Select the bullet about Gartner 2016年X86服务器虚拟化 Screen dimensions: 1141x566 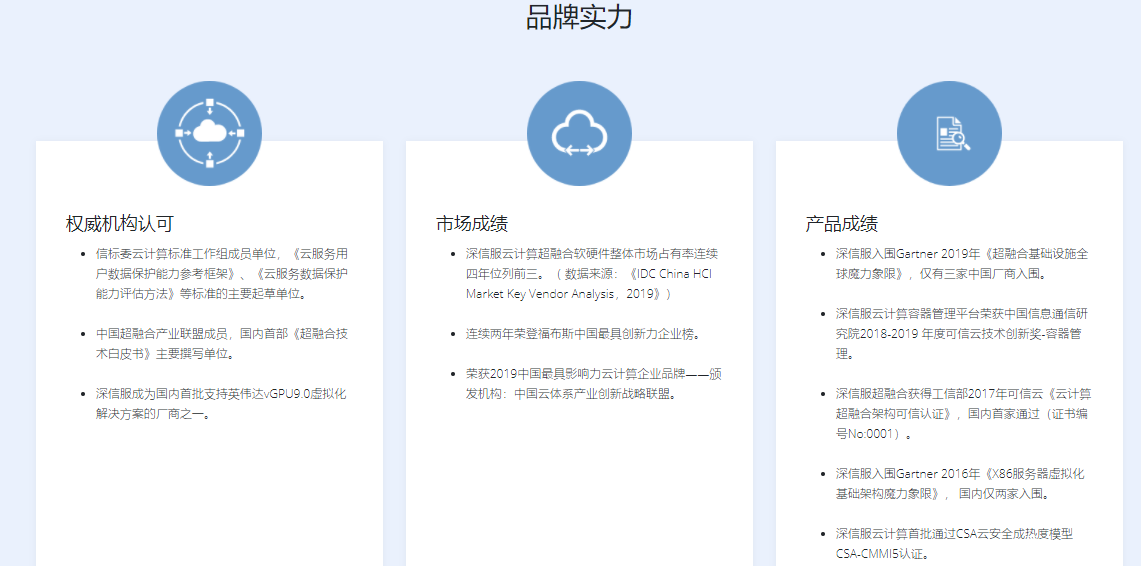point(962,484)
